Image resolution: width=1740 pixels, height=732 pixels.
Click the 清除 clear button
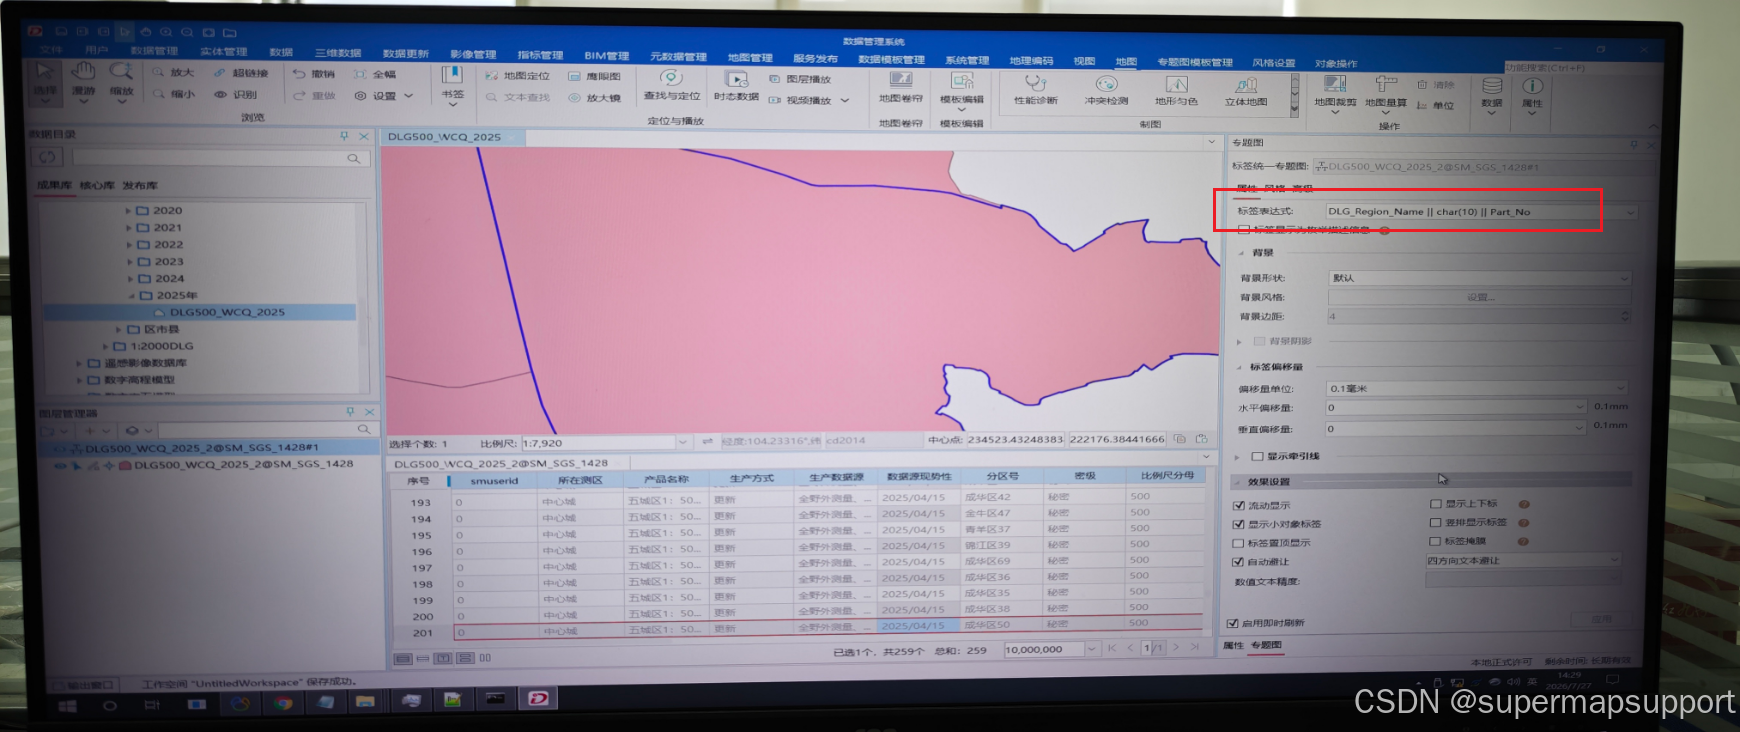(x=1436, y=85)
